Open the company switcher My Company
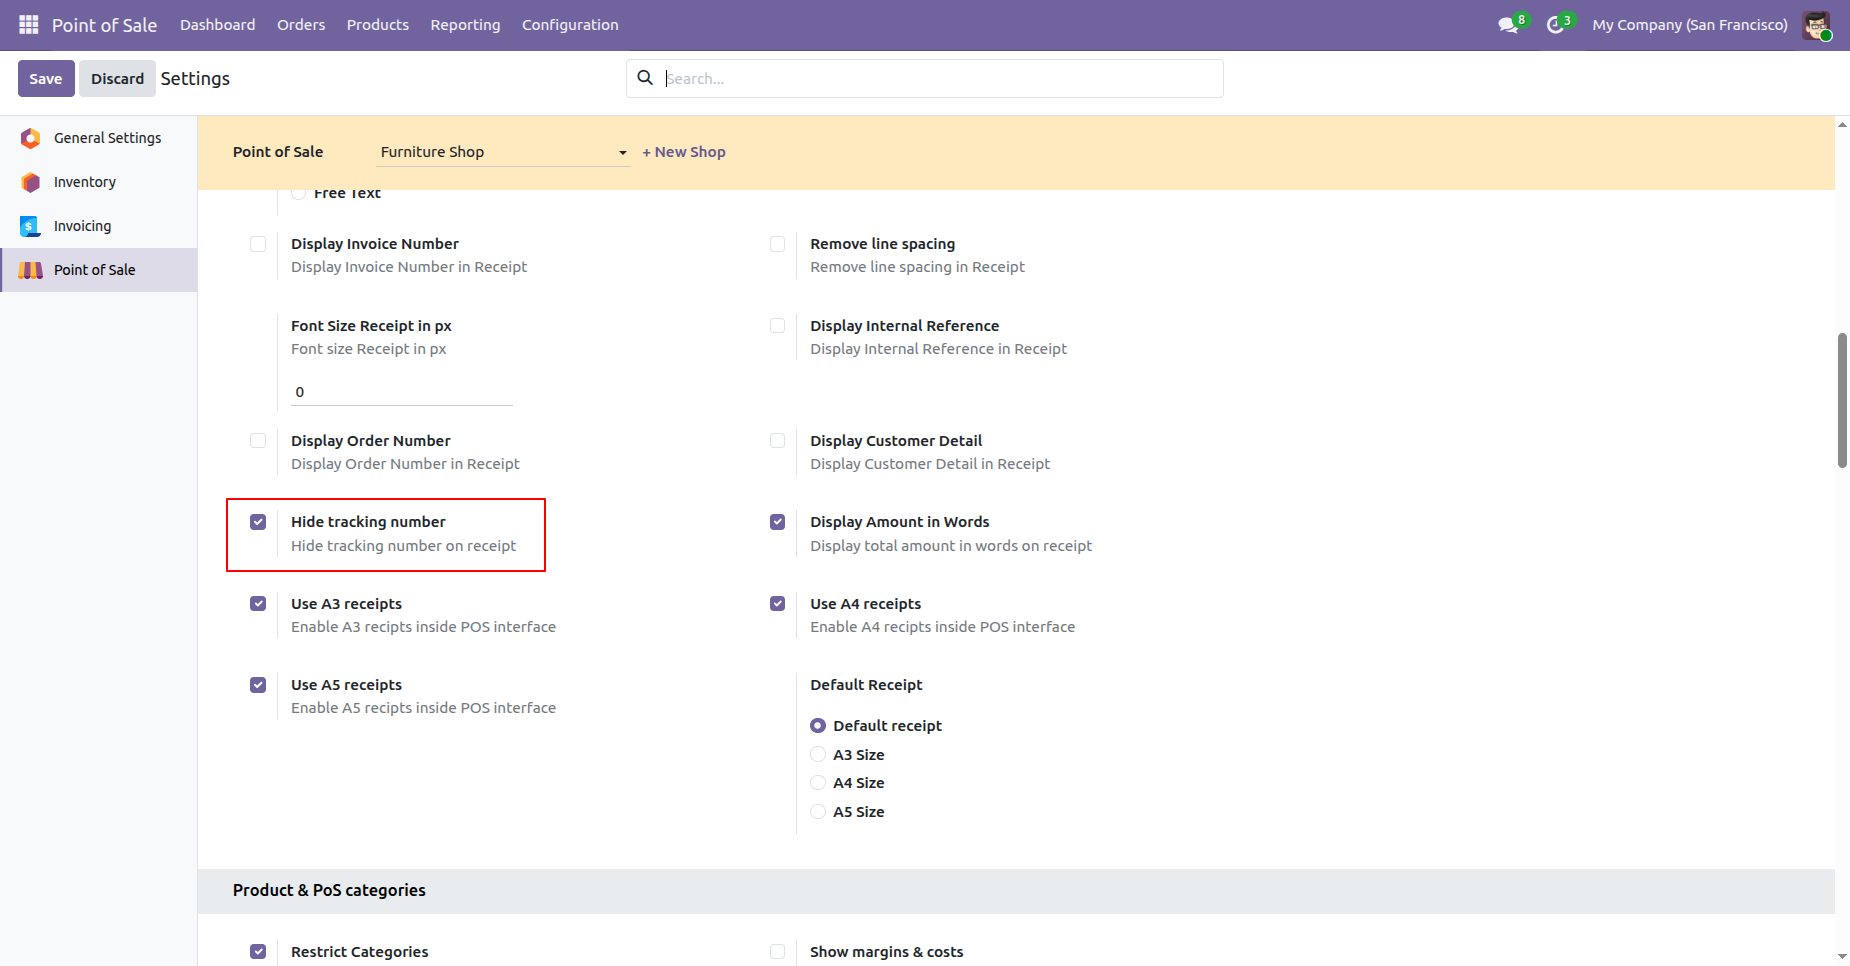Viewport: 1850px width, 966px height. [1689, 25]
